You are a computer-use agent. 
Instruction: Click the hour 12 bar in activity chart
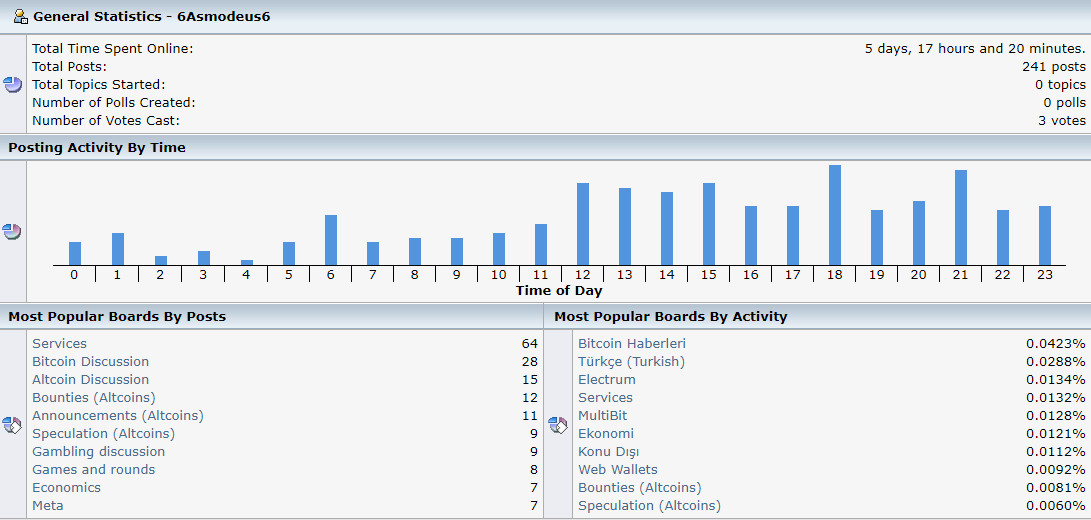583,223
